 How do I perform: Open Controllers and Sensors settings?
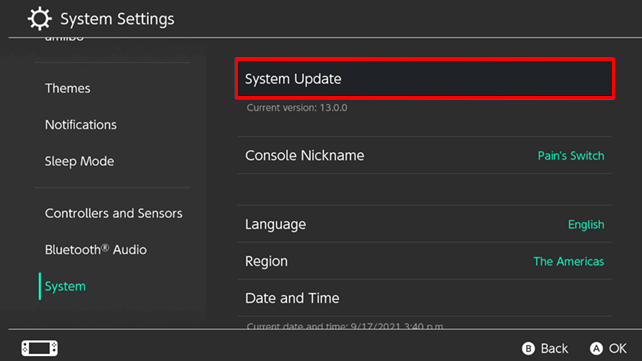point(113,213)
